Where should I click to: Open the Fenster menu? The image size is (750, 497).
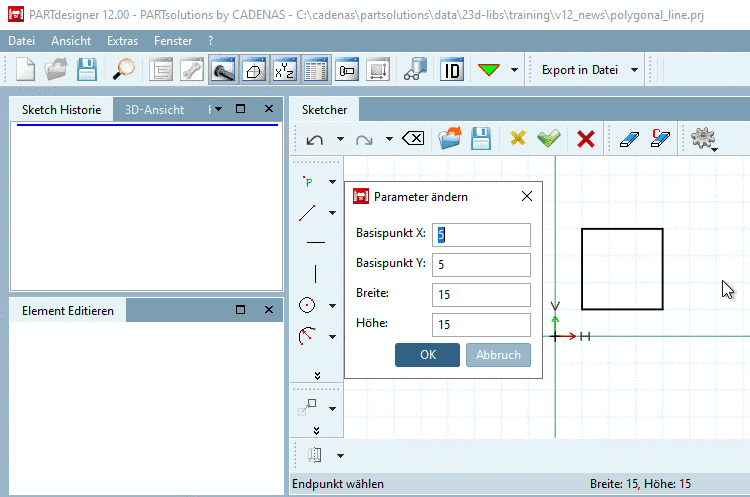click(x=173, y=41)
